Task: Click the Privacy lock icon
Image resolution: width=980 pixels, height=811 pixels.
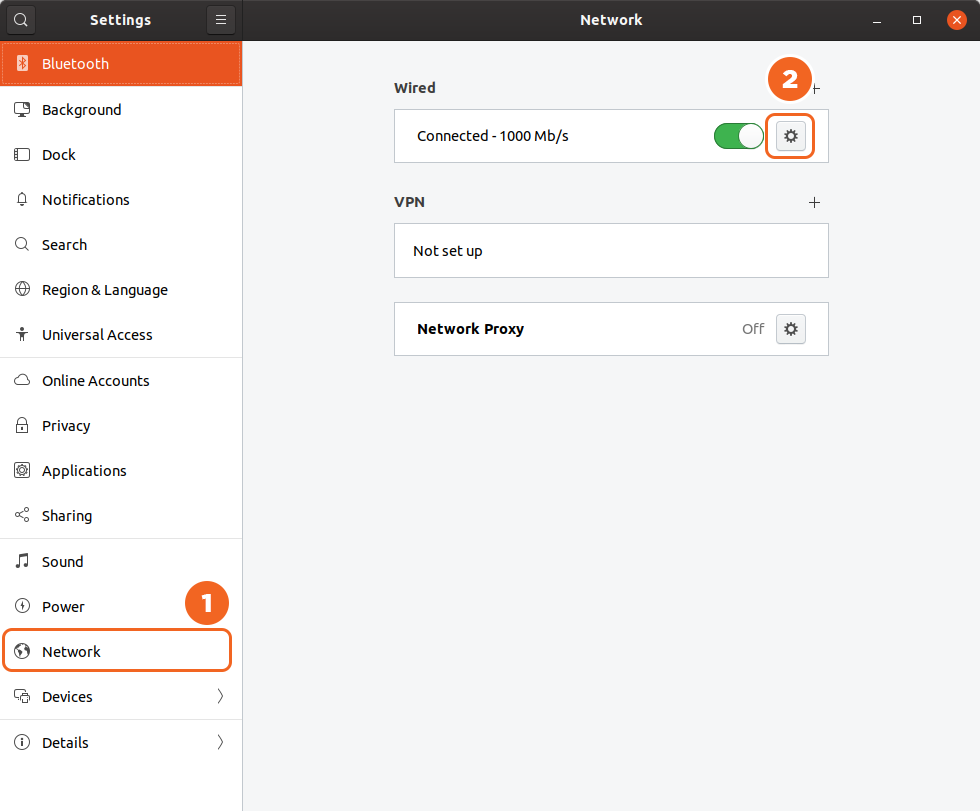Action: point(22,426)
